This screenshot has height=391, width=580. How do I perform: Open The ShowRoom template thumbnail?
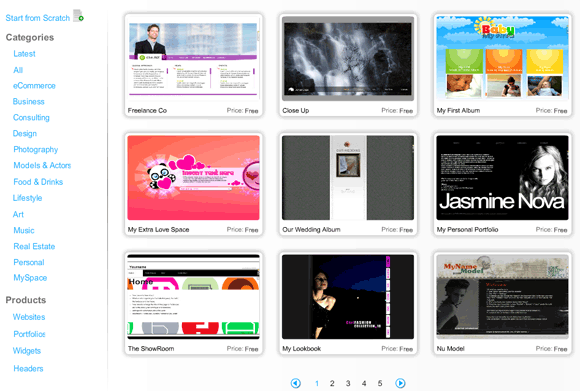pyautogui.click(x=193, y=297)
